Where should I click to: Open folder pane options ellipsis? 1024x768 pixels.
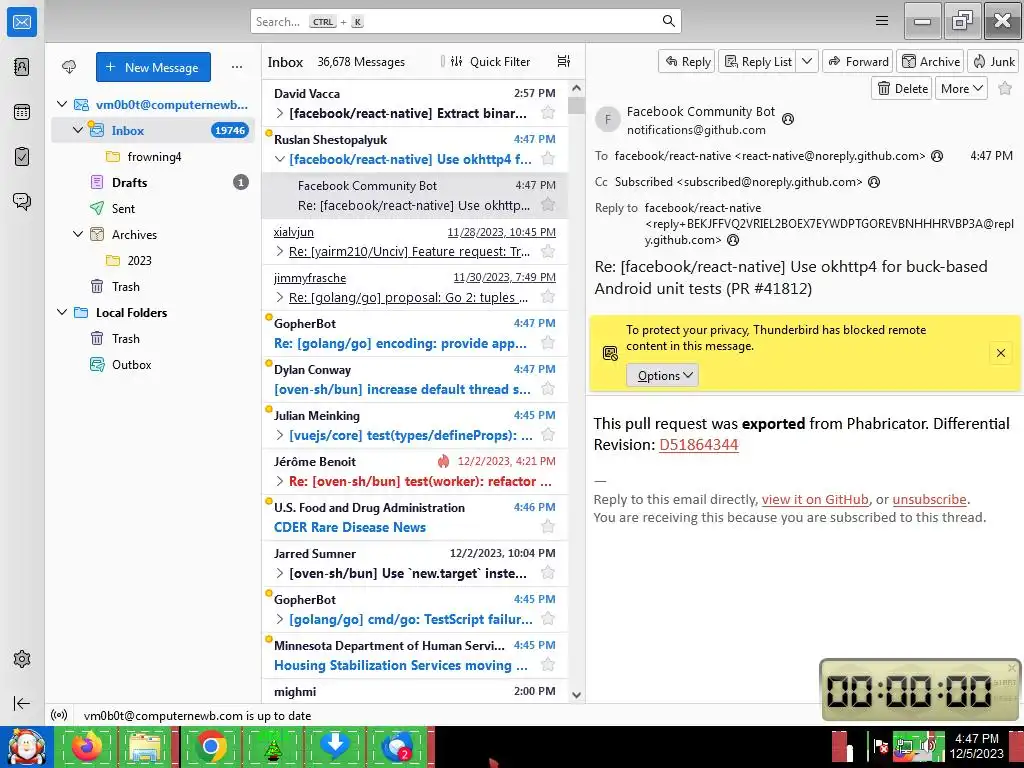click(237, 67)
